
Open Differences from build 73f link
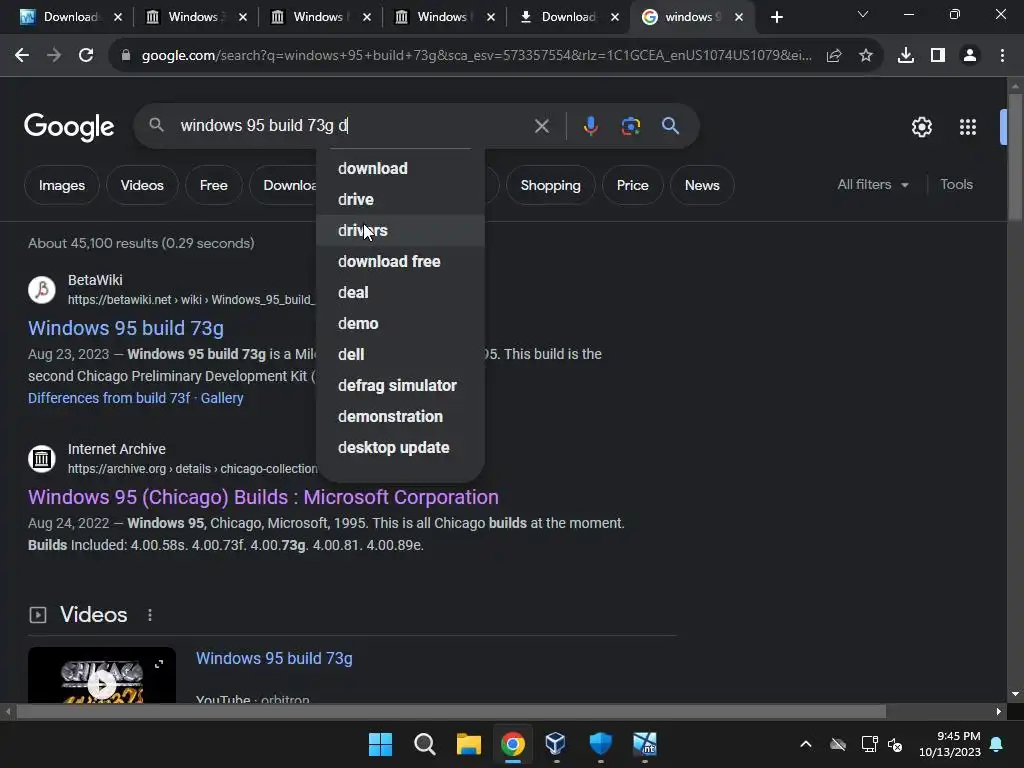109,398
